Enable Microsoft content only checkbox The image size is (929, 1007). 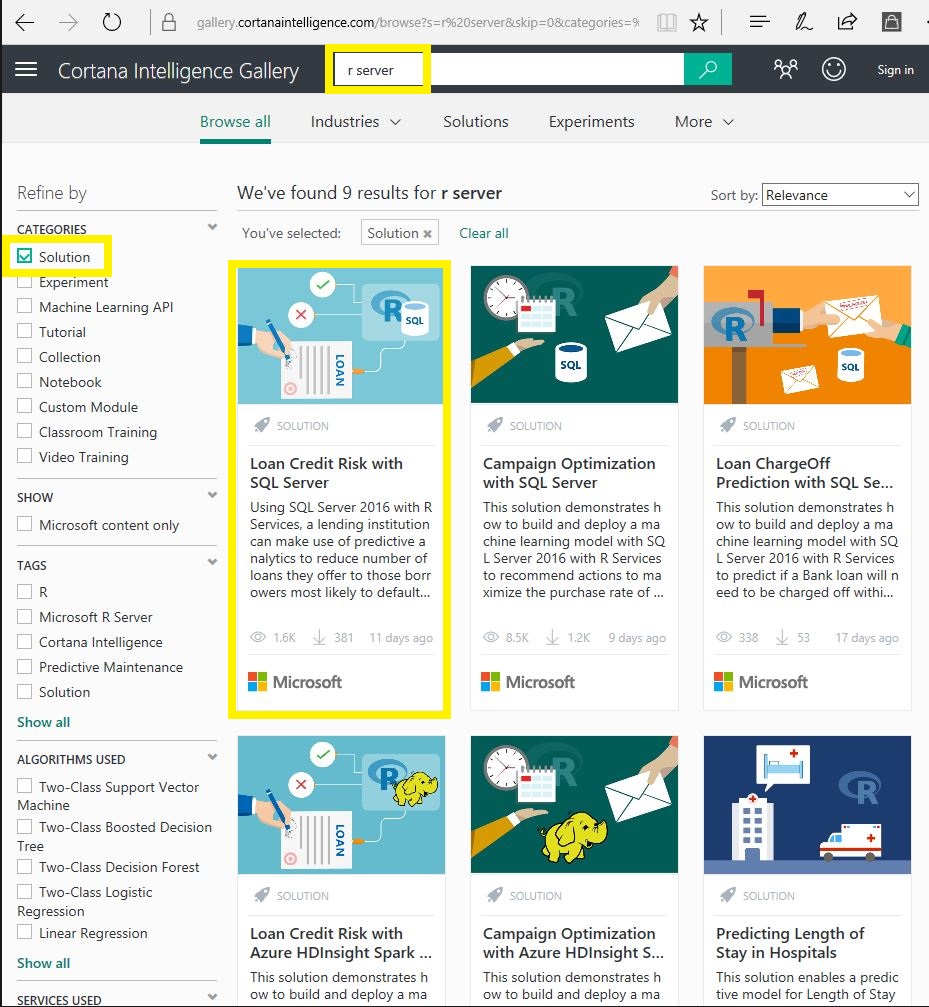(x=24, y=524)
